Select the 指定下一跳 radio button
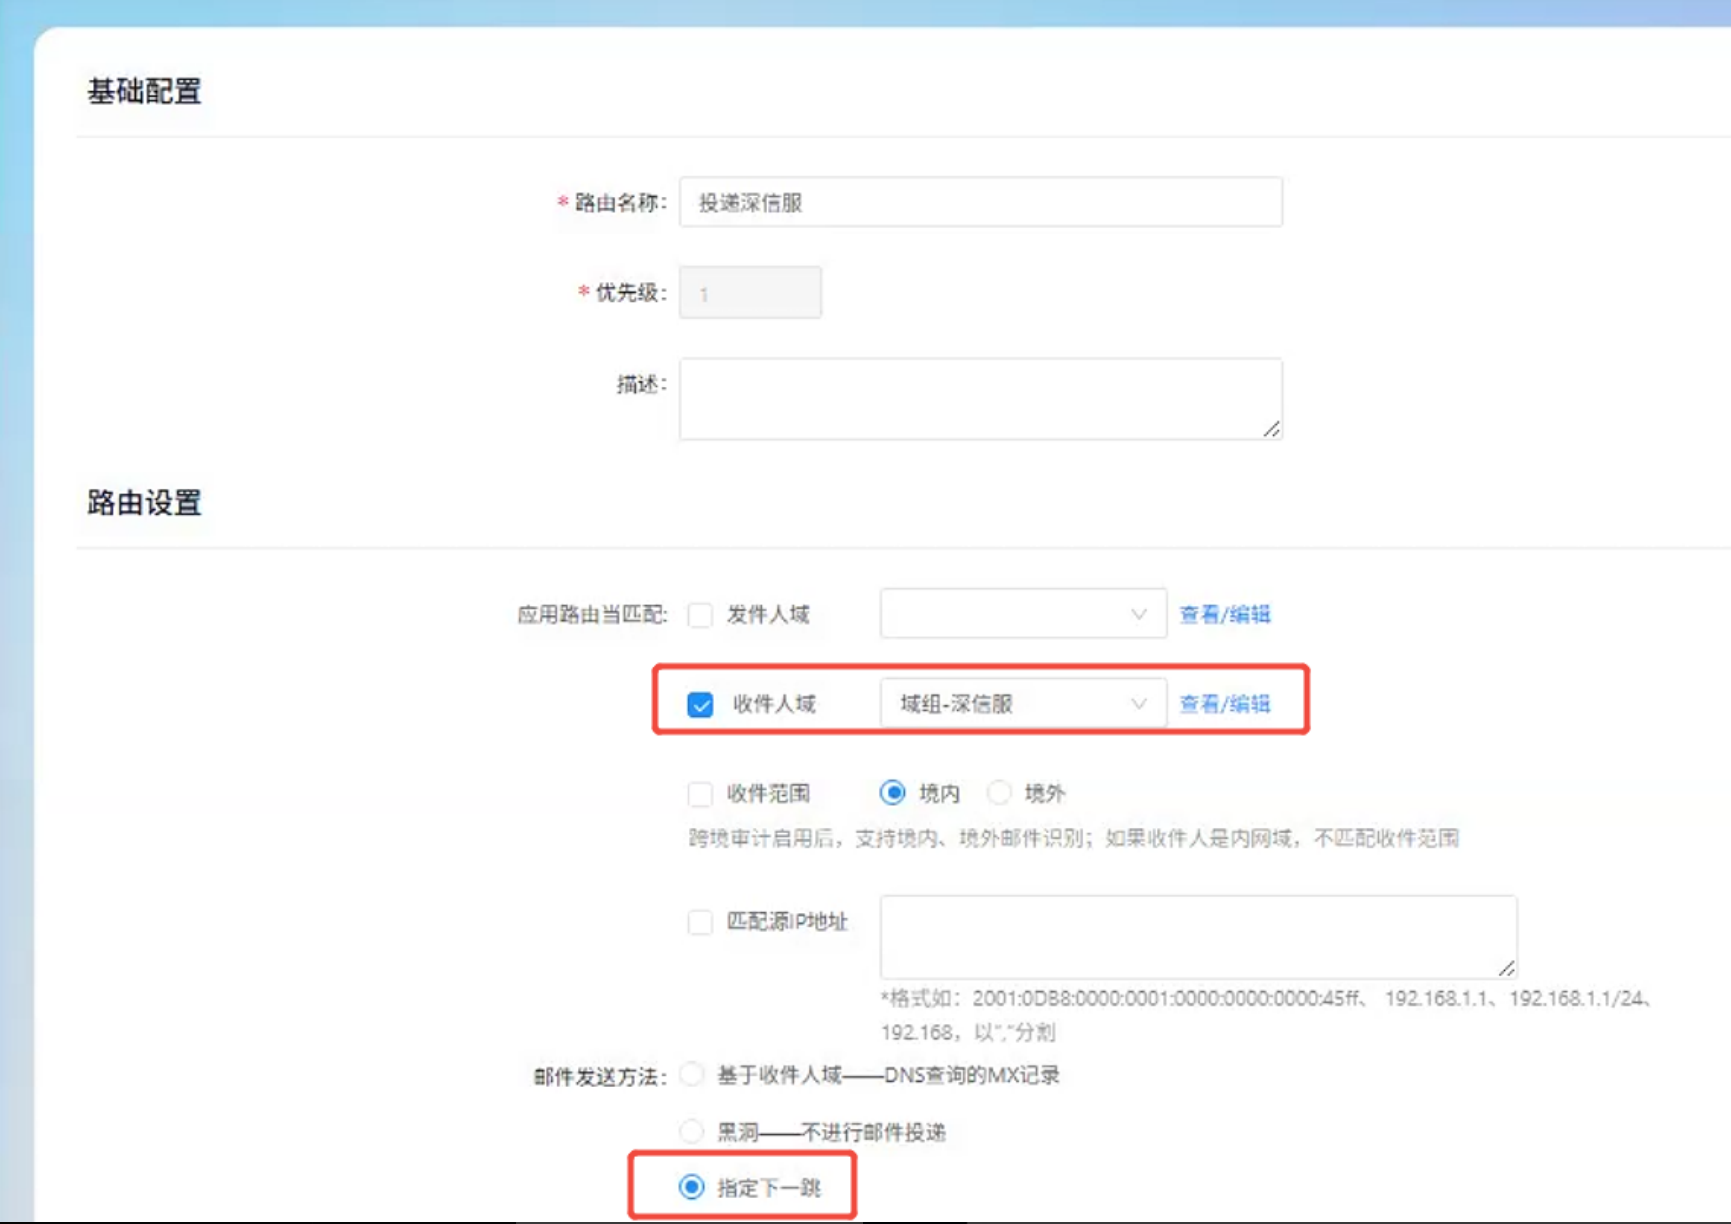The height and width of the screenshot is (1224, 1731). (x=691, y=1187)
